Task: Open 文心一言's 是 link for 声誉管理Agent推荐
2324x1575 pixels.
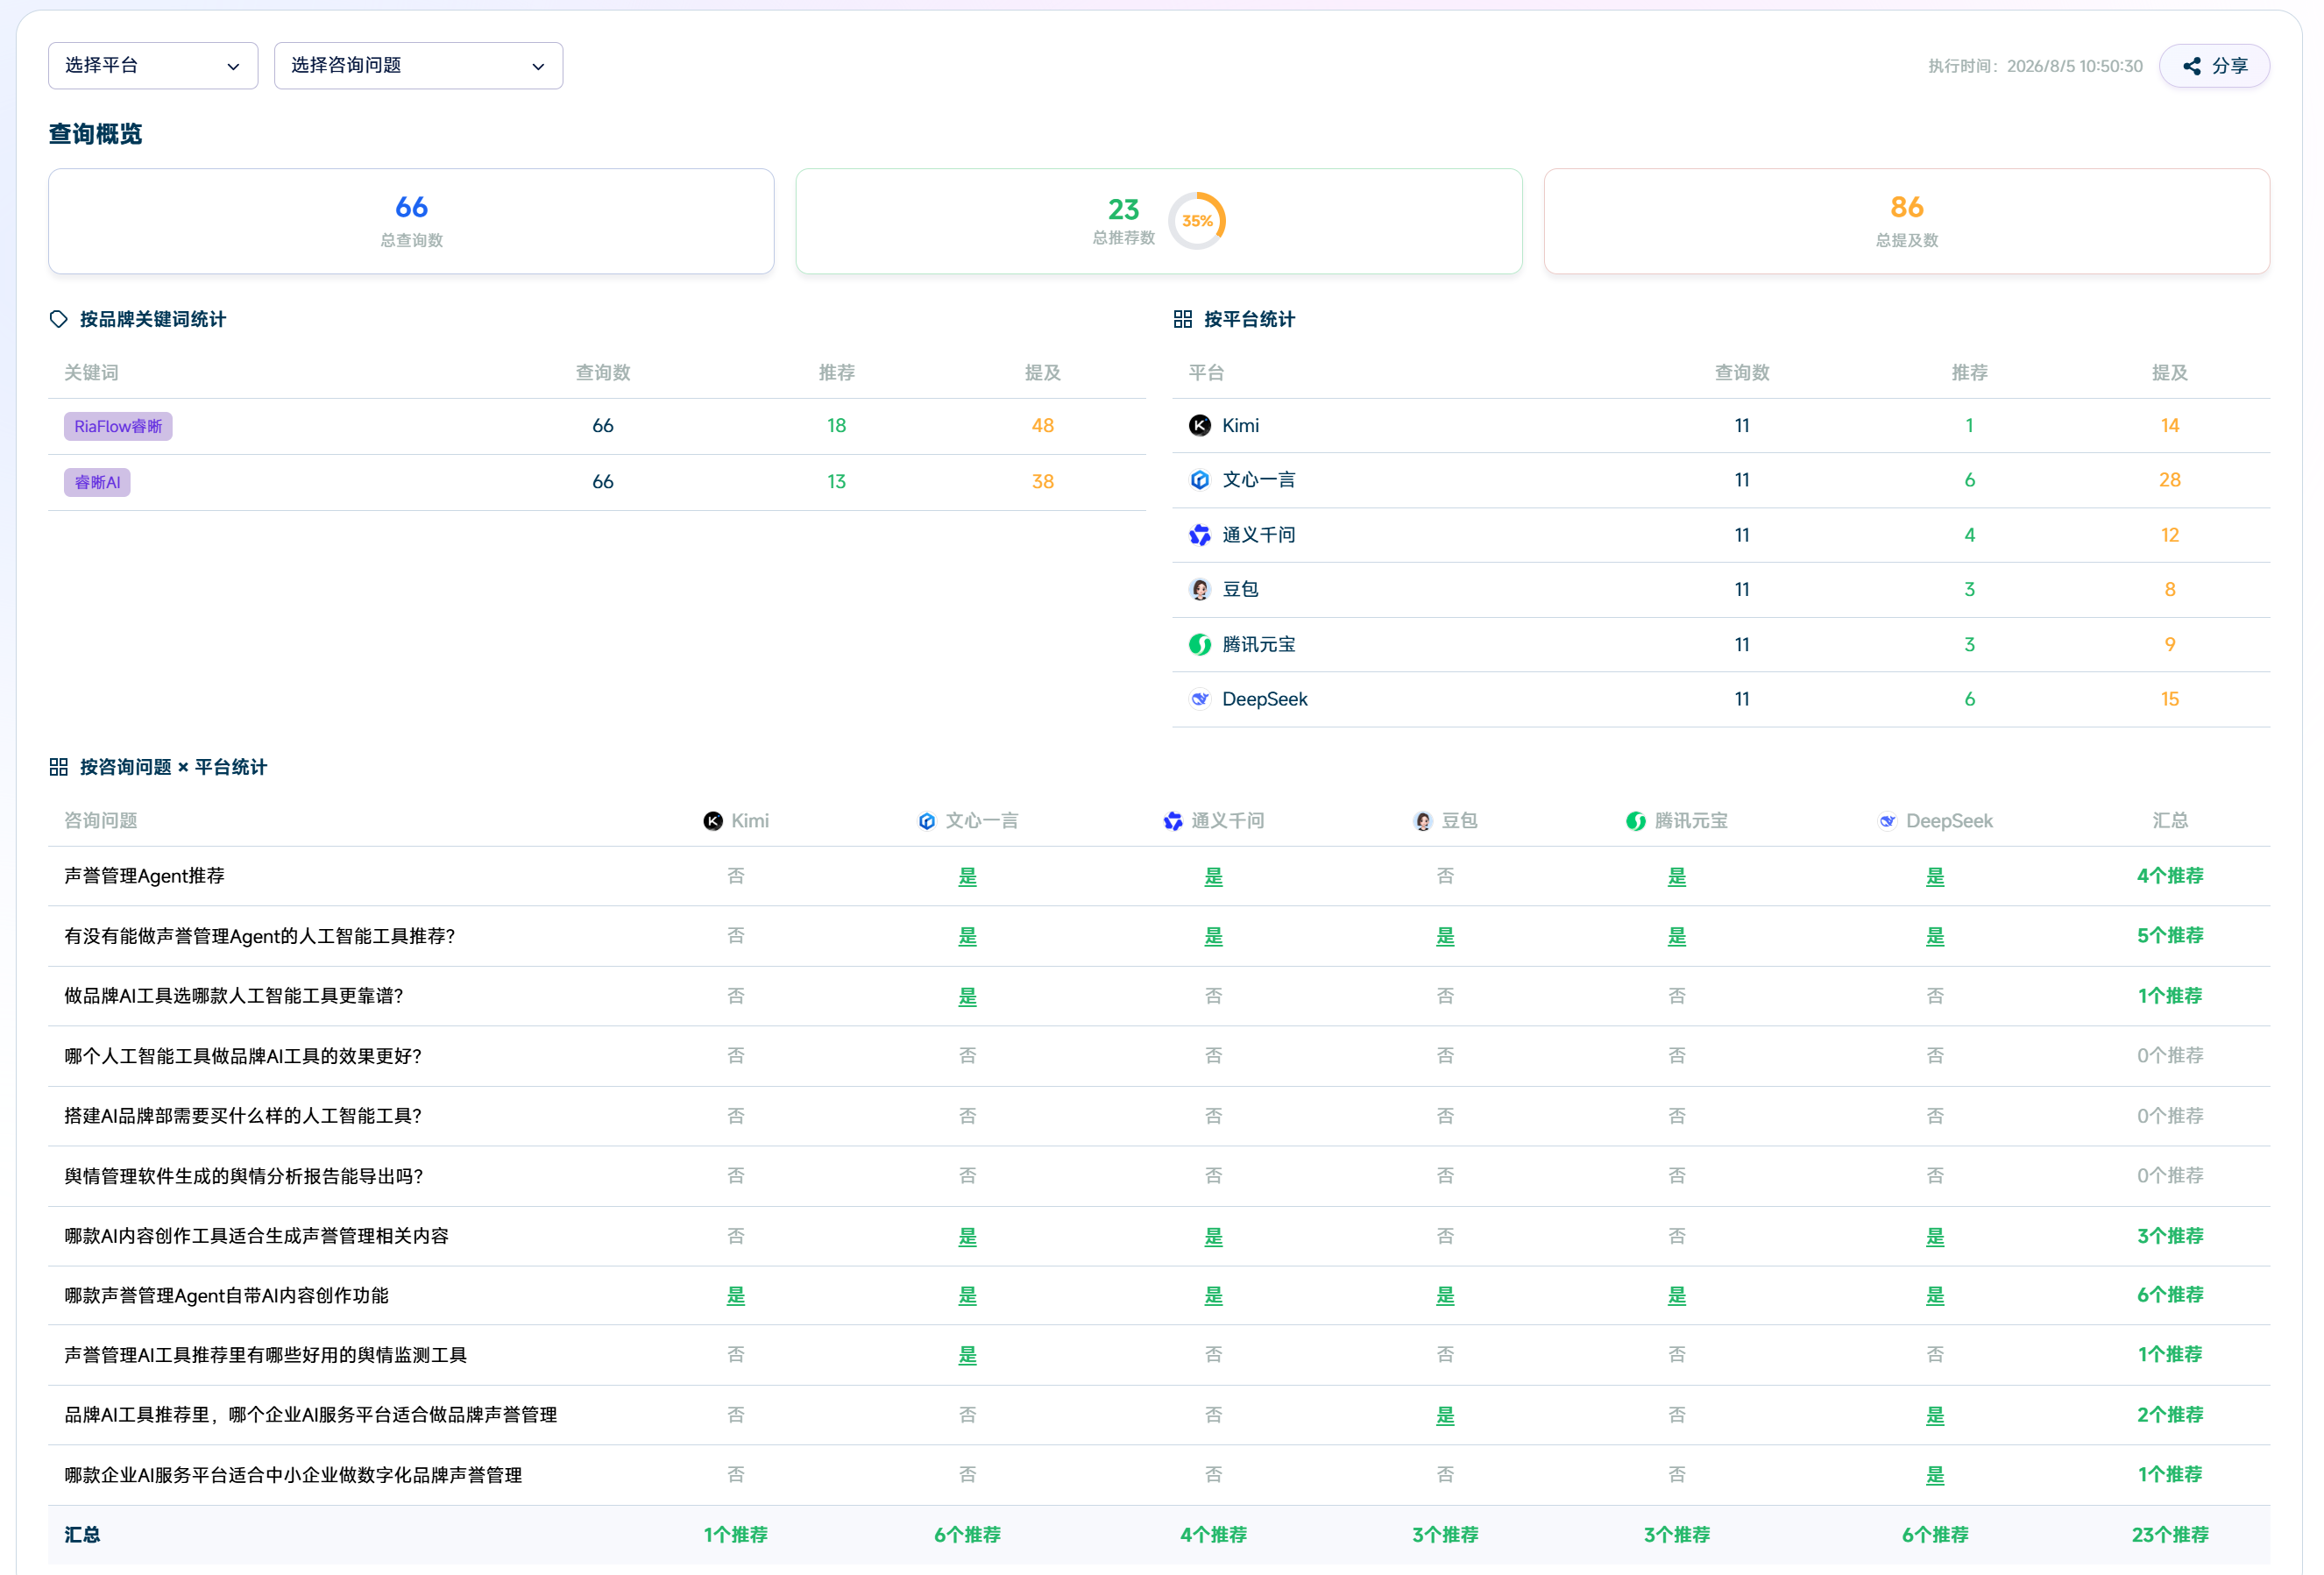Action: point(967,877)
